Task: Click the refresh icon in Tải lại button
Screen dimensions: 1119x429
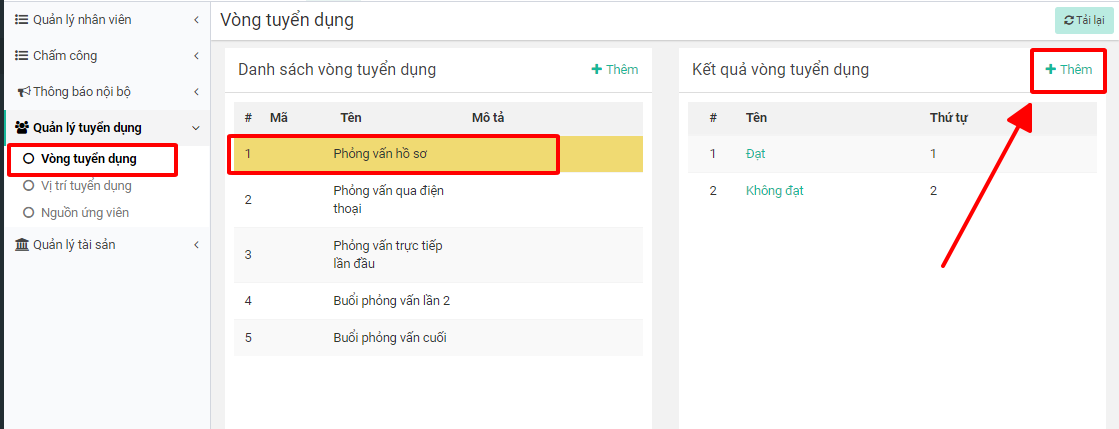Action: (1069, 20)
